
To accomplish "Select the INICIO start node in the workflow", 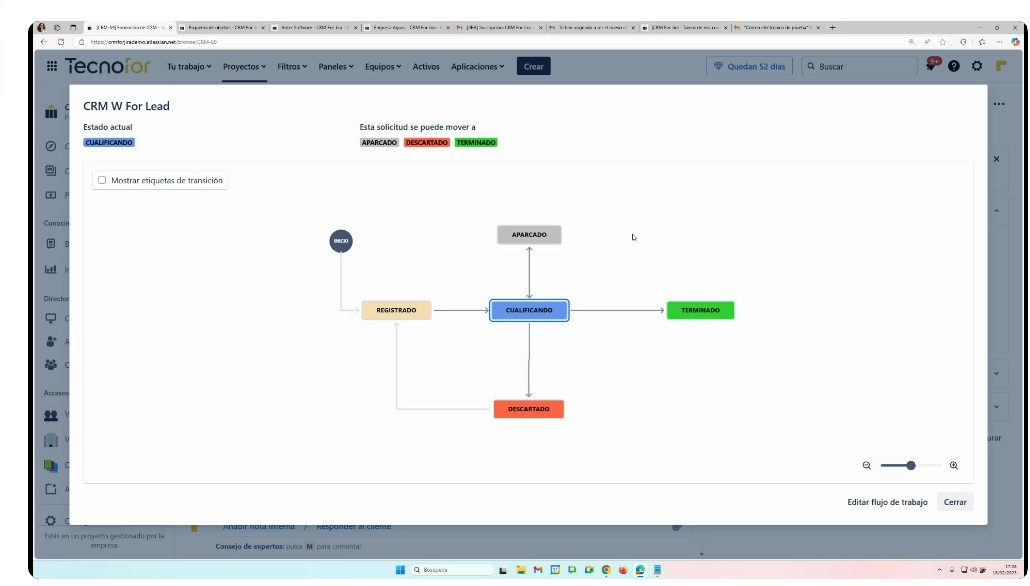I will pyautogui.click(x=341, y=241).
